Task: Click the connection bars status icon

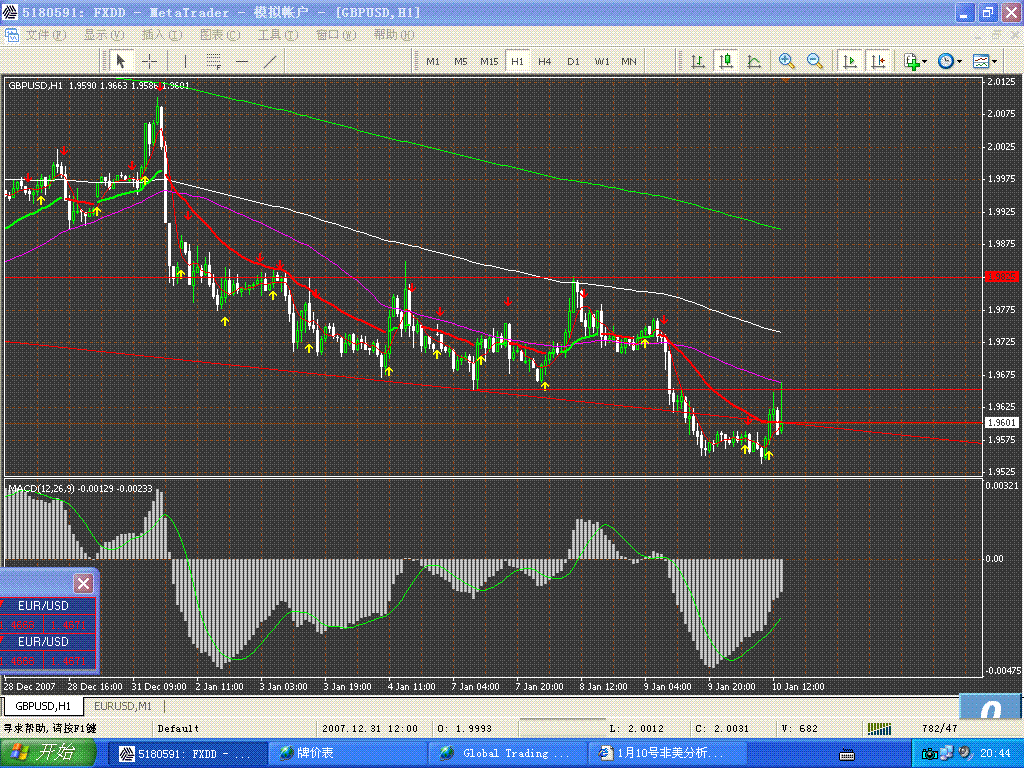Action: (x=879, y=728)
